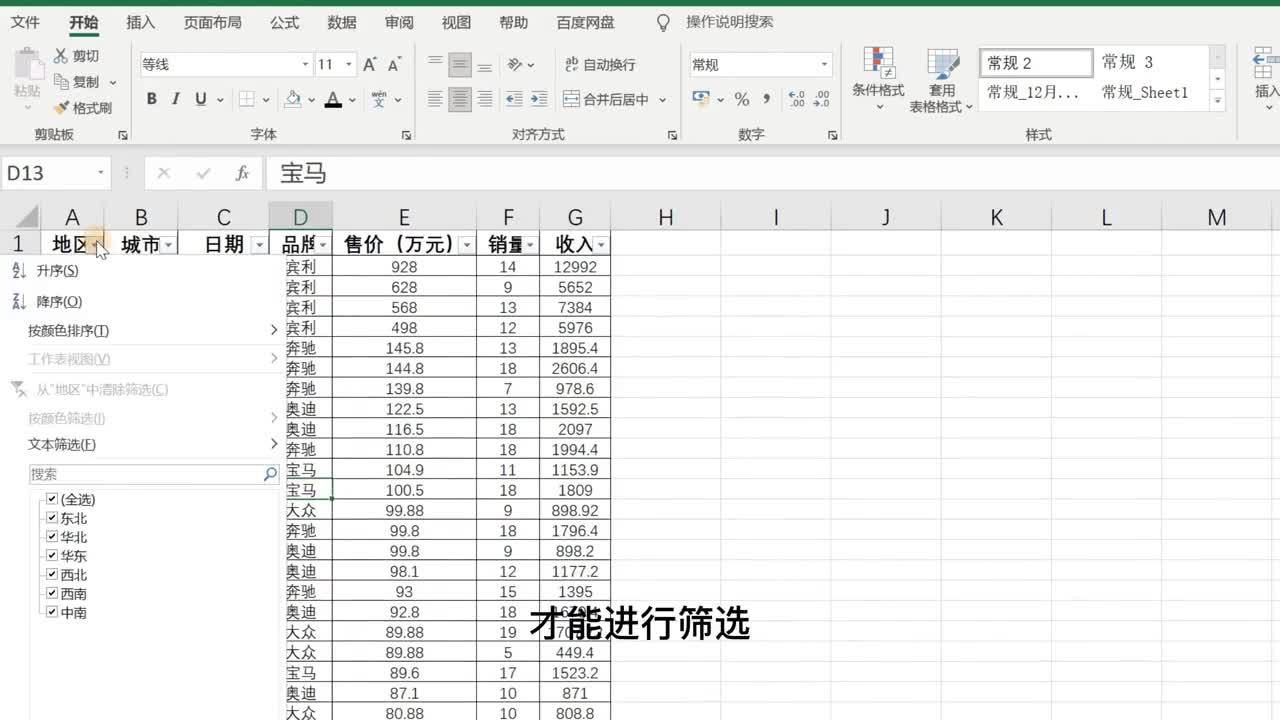
Task: Expand the Name Box dropdown arrow
Action: click(100, 174)
